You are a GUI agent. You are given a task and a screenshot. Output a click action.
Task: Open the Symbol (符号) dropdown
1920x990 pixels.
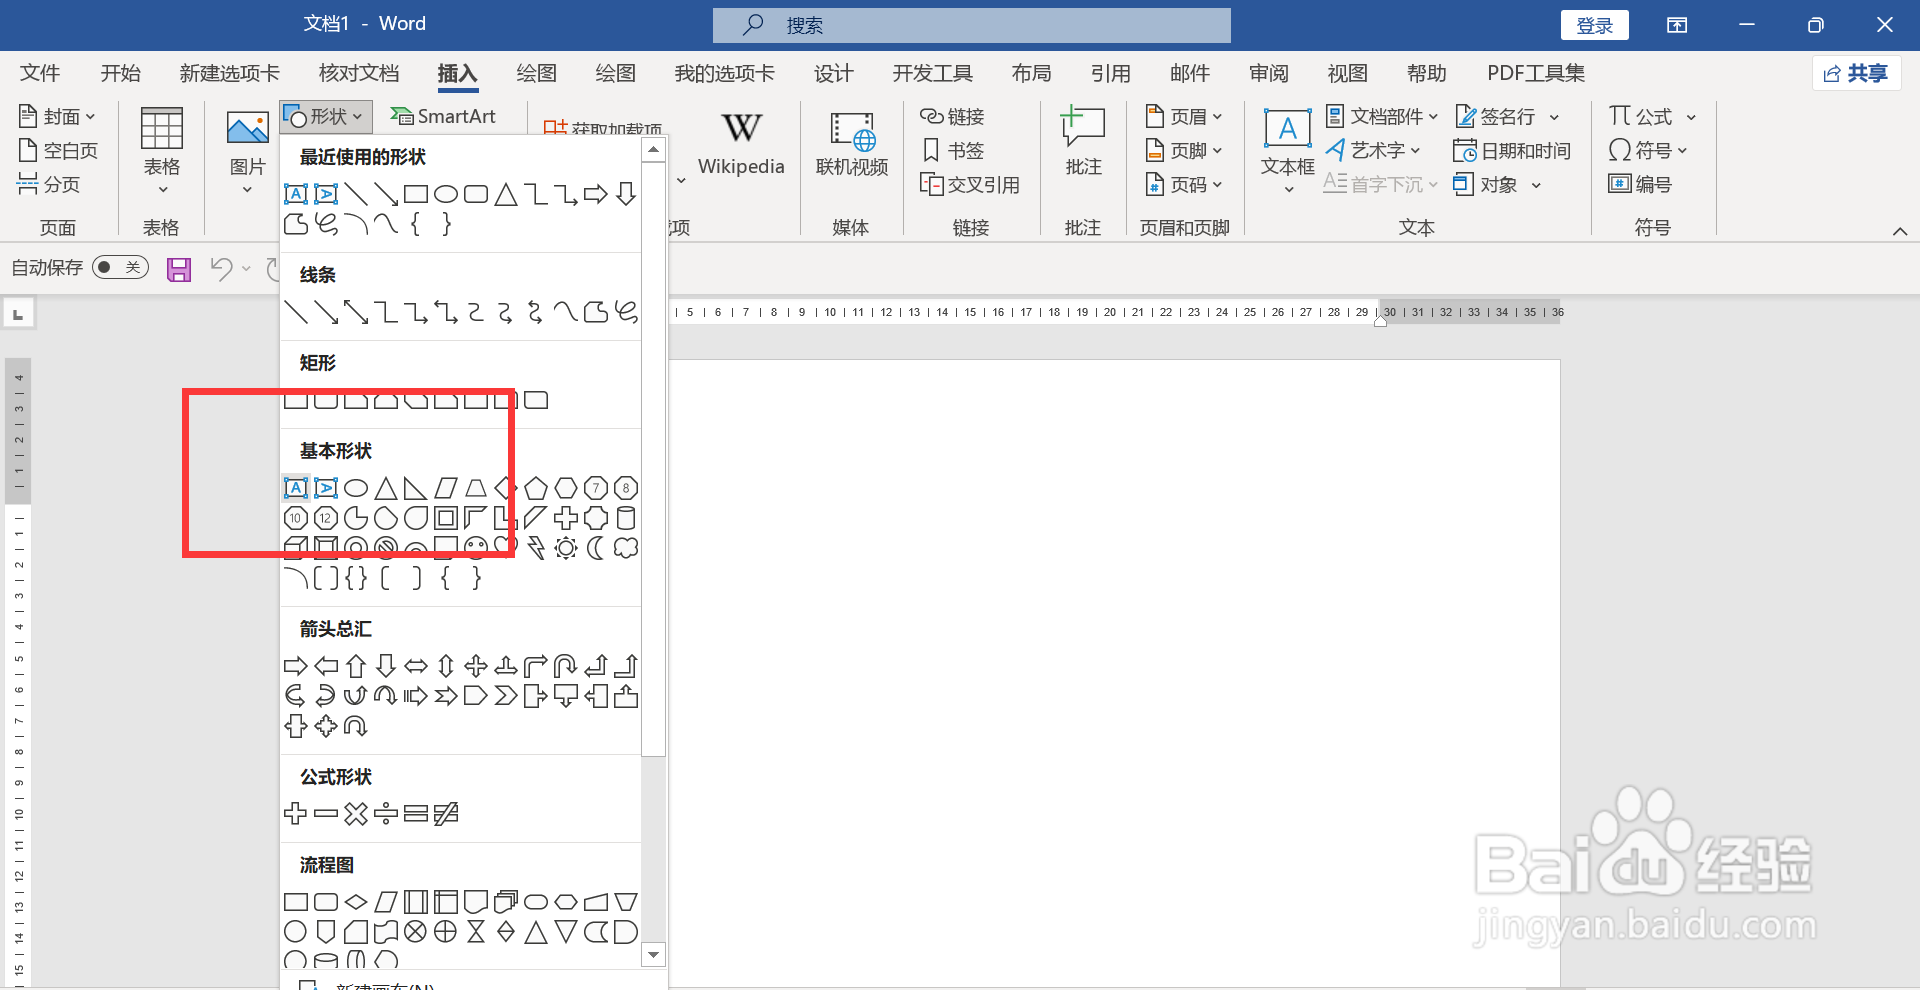1648,151
